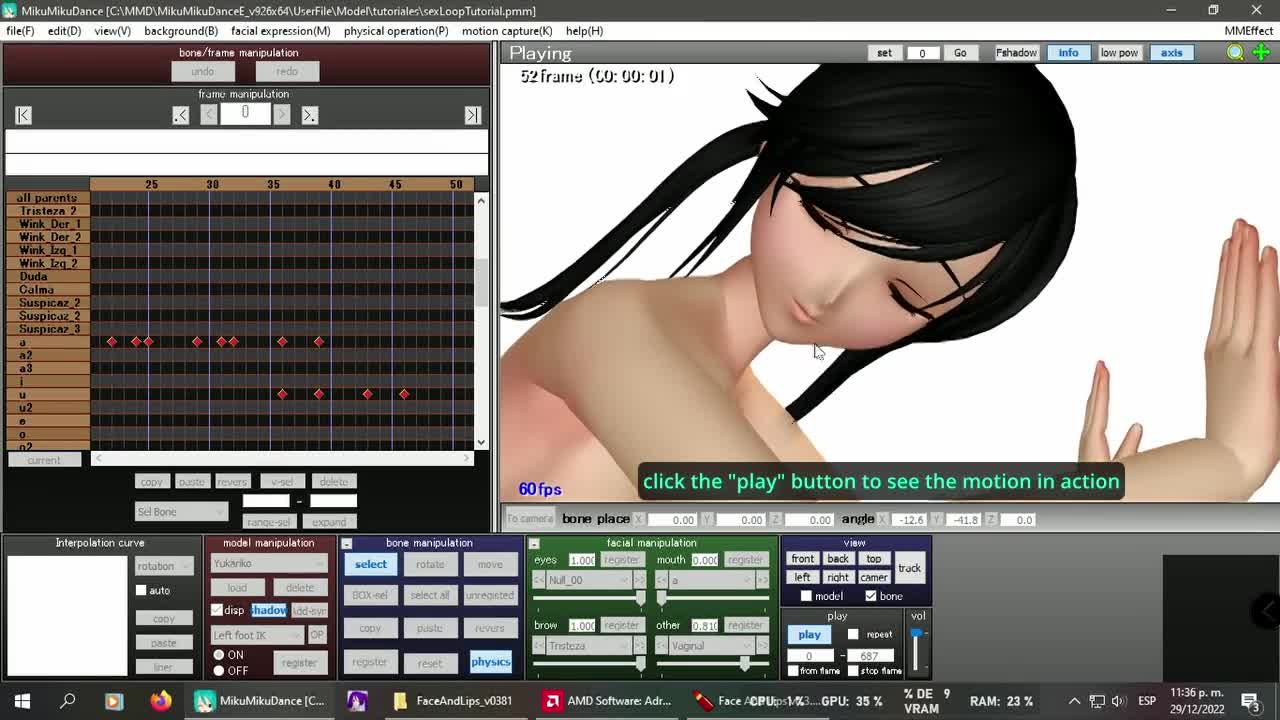1280x720 pixels.
Task: Enable the auto interpolation checkbox
Action: point(141,590)
